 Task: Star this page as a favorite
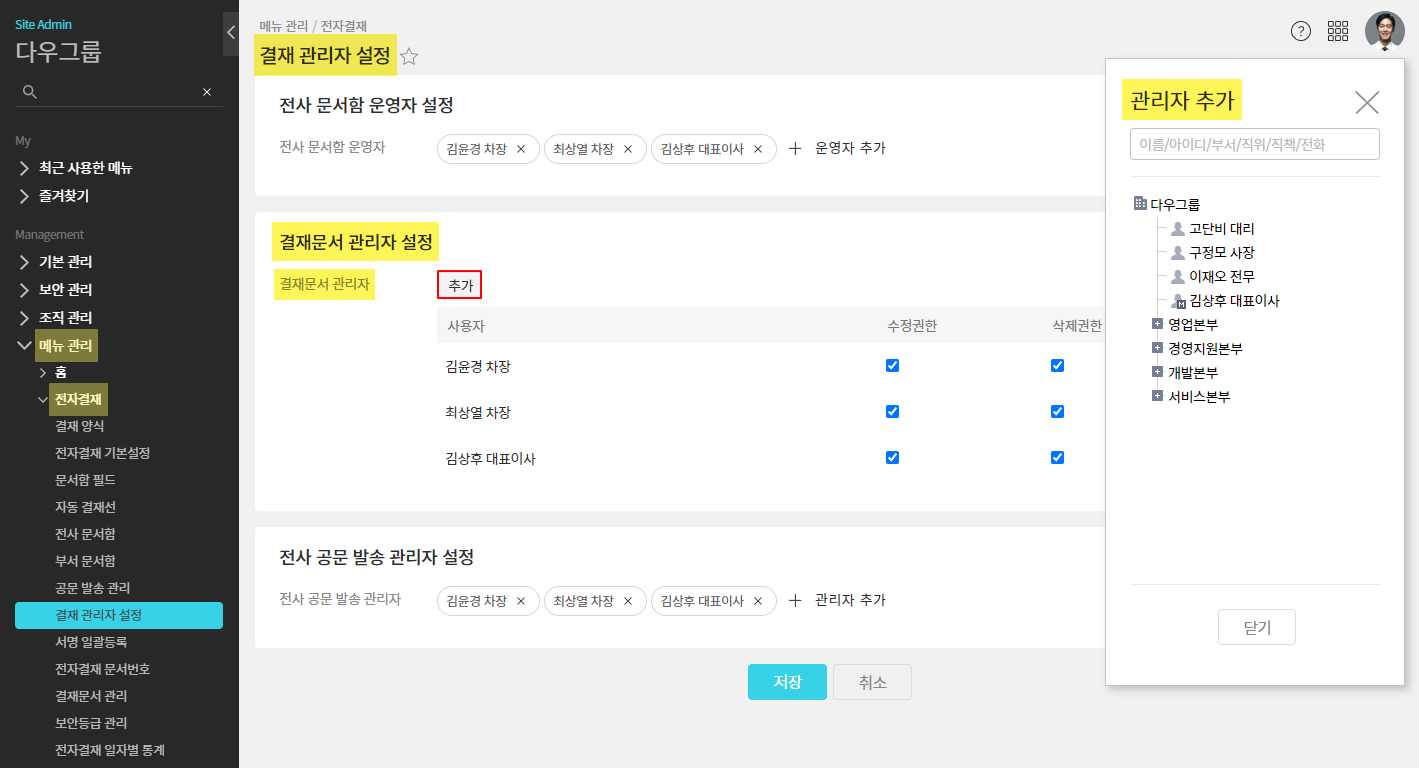click(409, 57)
